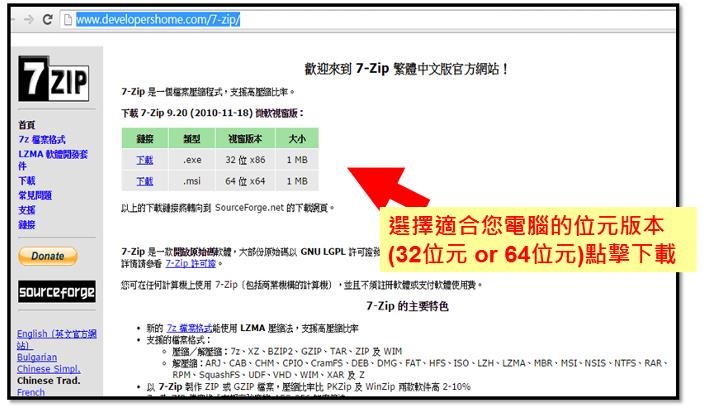Click the sourceforge logo badge
Screen dimensions: 703x406
(56, 292)
